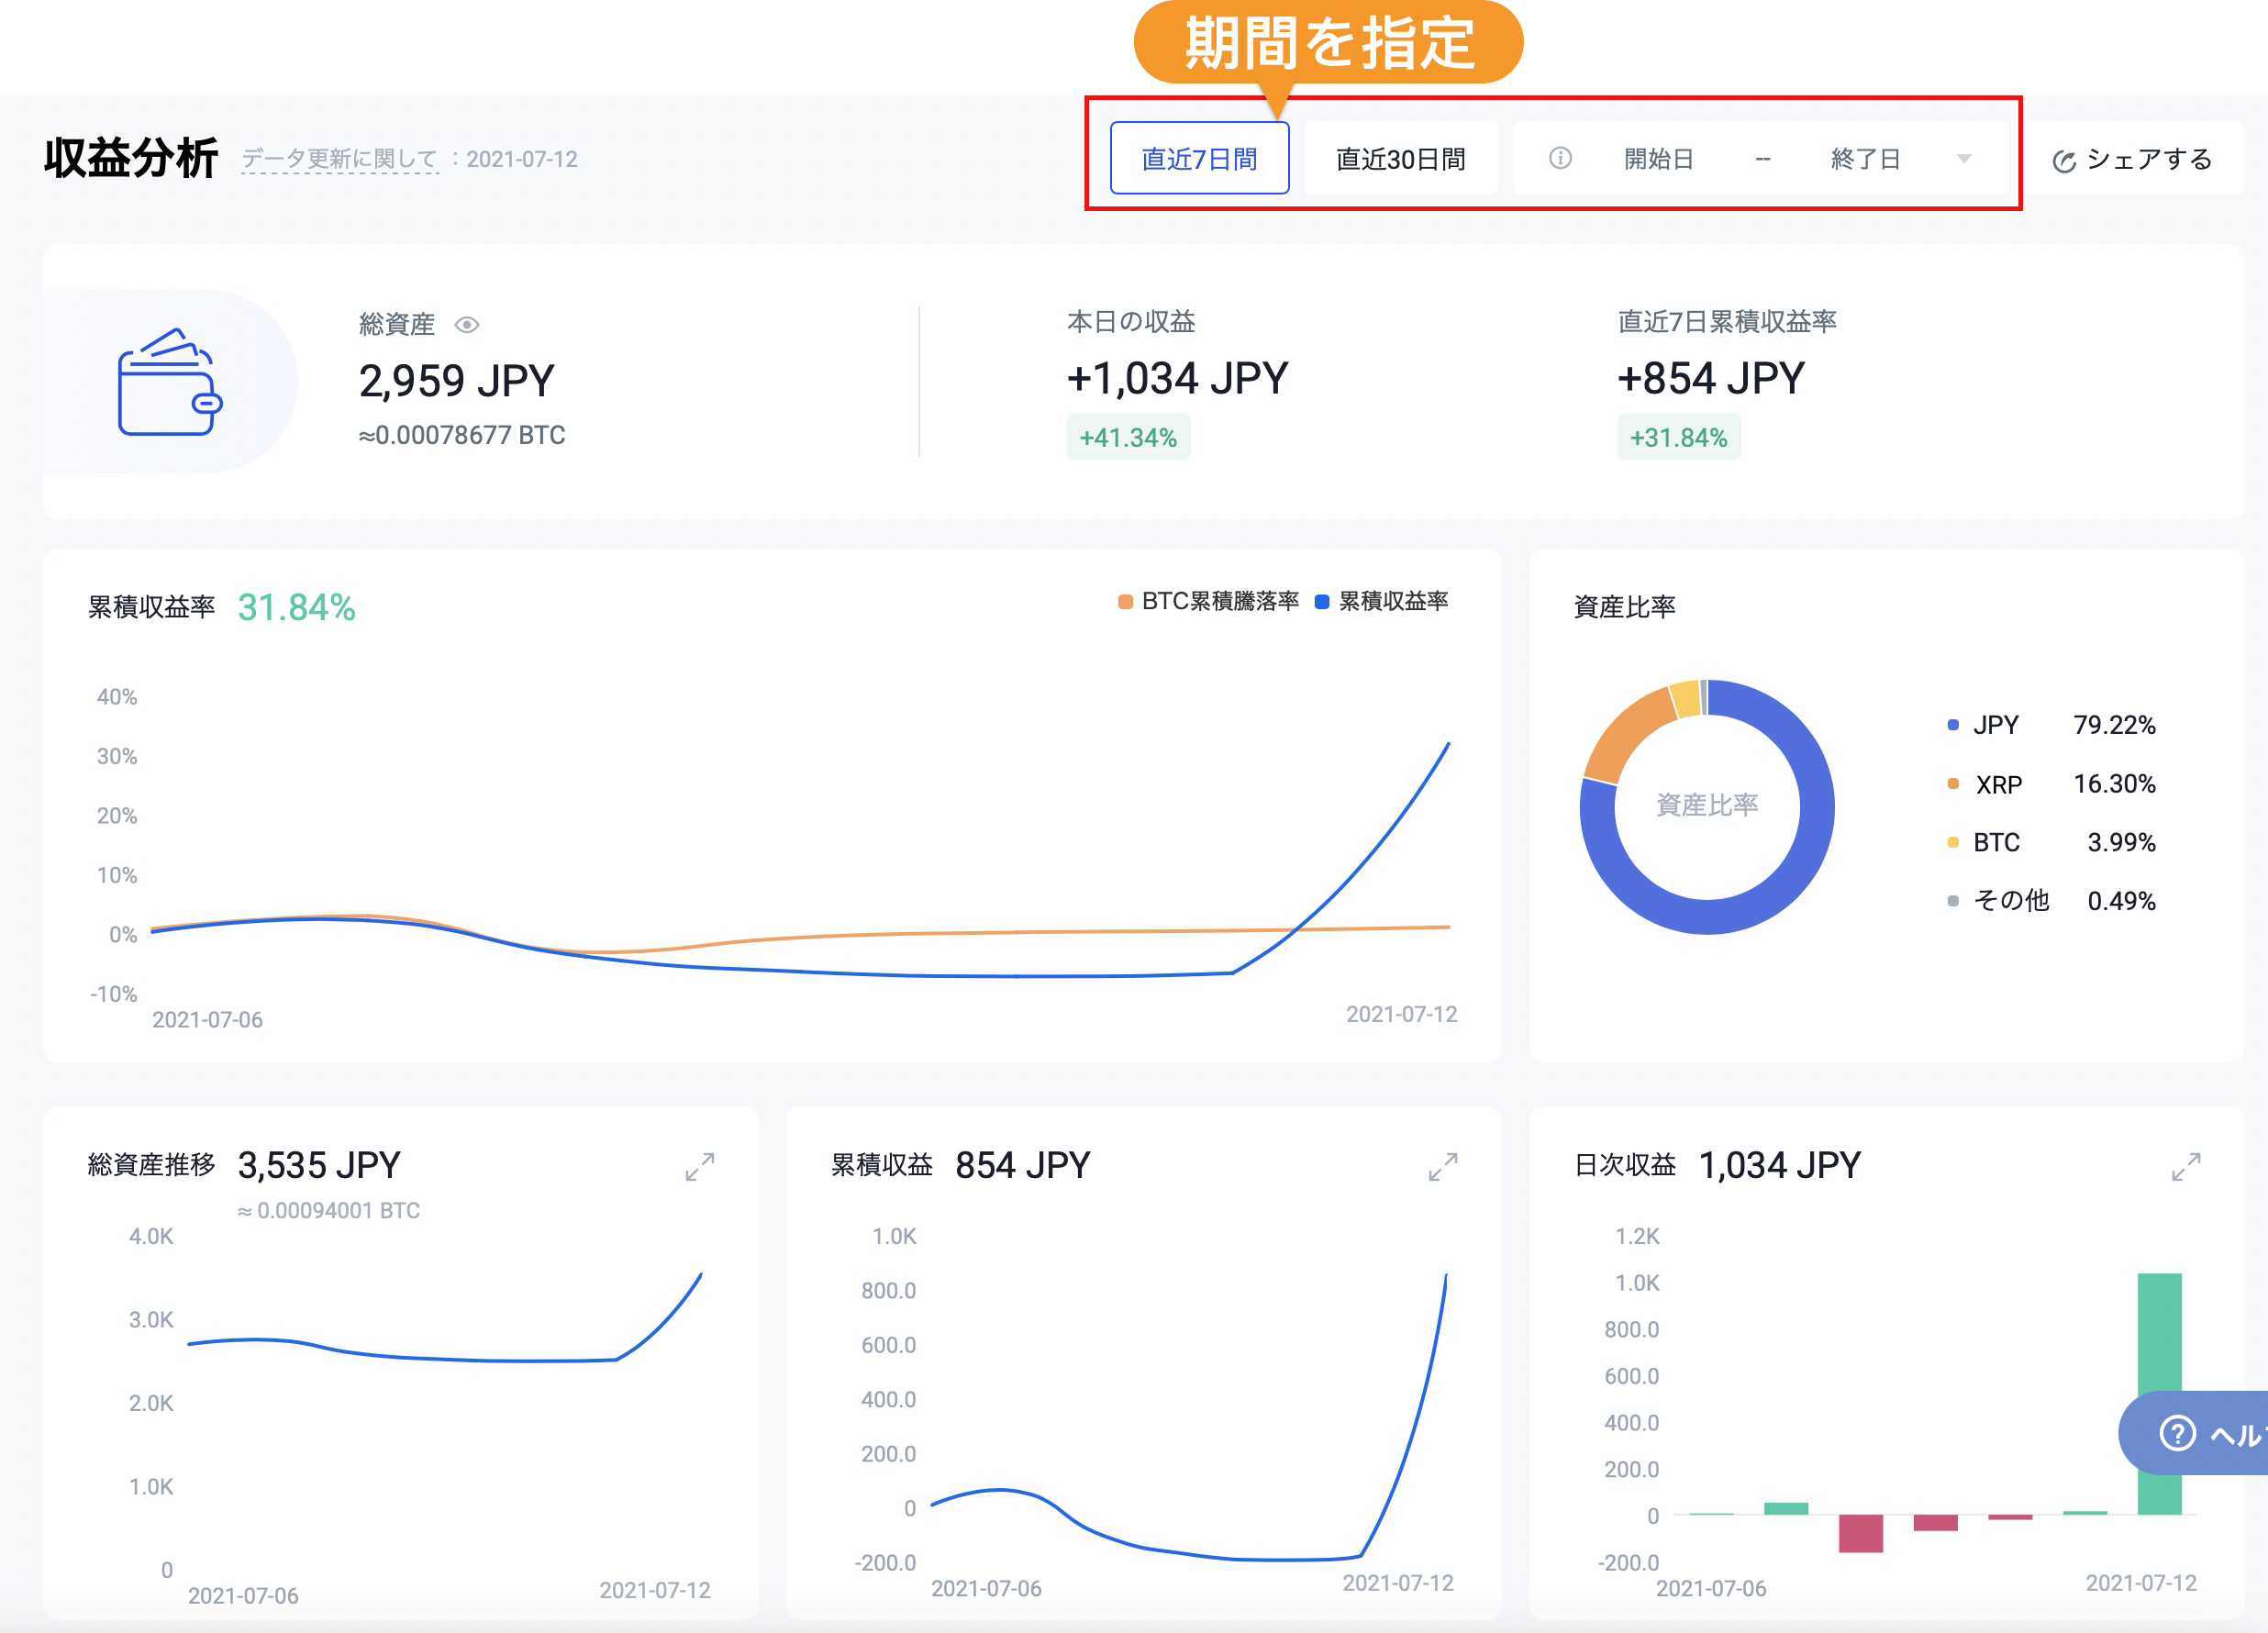Toggle 累積収益率 legend series
2268x1633 pixels.
pos(1381,601)
